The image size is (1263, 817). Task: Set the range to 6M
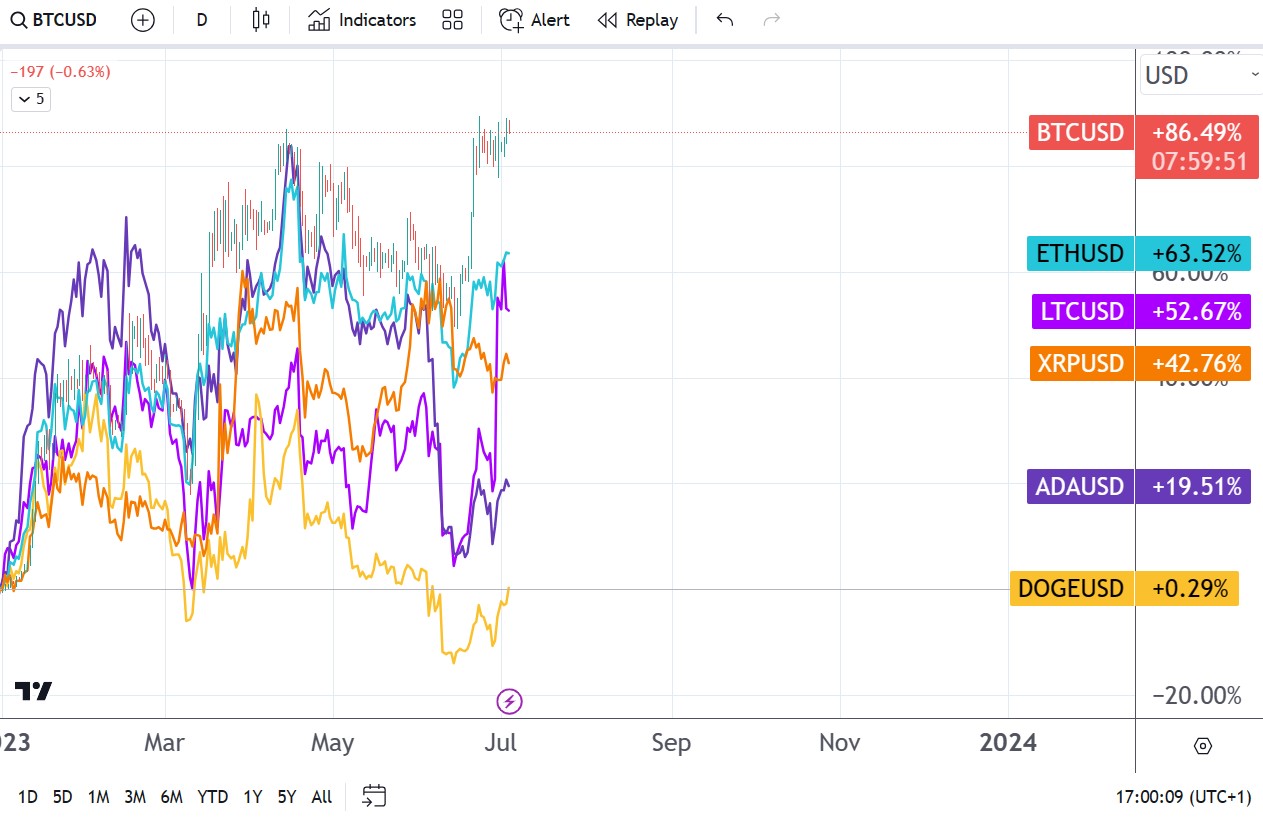172,797
